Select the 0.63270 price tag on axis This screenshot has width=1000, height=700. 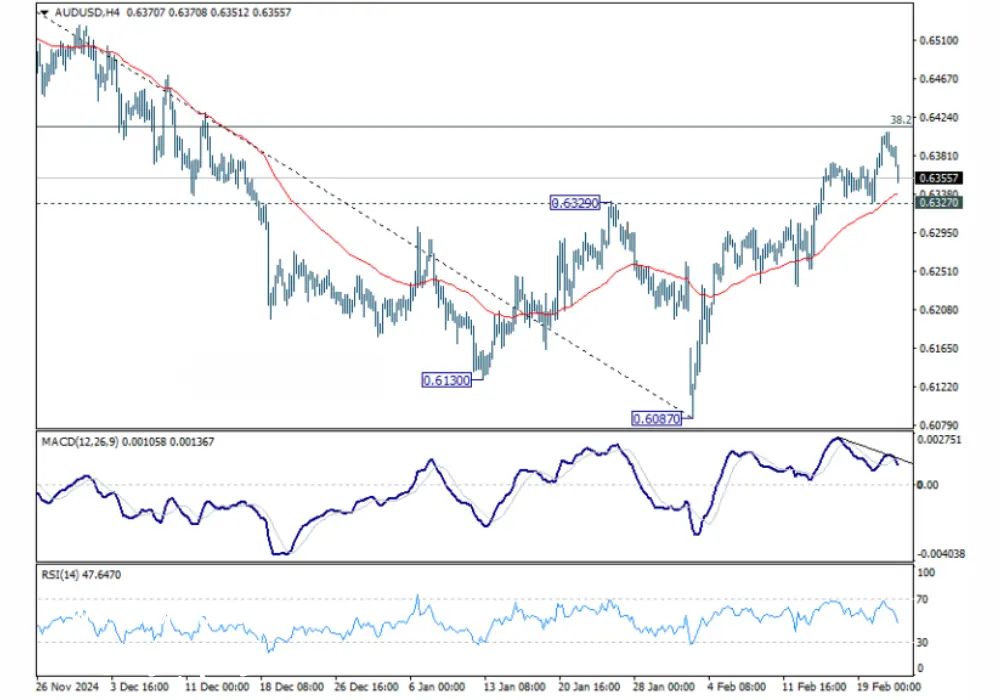click(x=940, y=202)
